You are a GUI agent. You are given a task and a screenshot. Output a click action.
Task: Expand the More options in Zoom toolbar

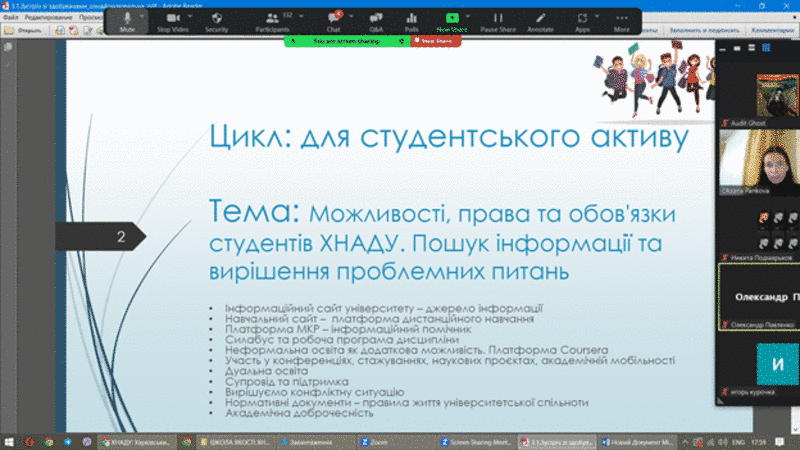621,20
